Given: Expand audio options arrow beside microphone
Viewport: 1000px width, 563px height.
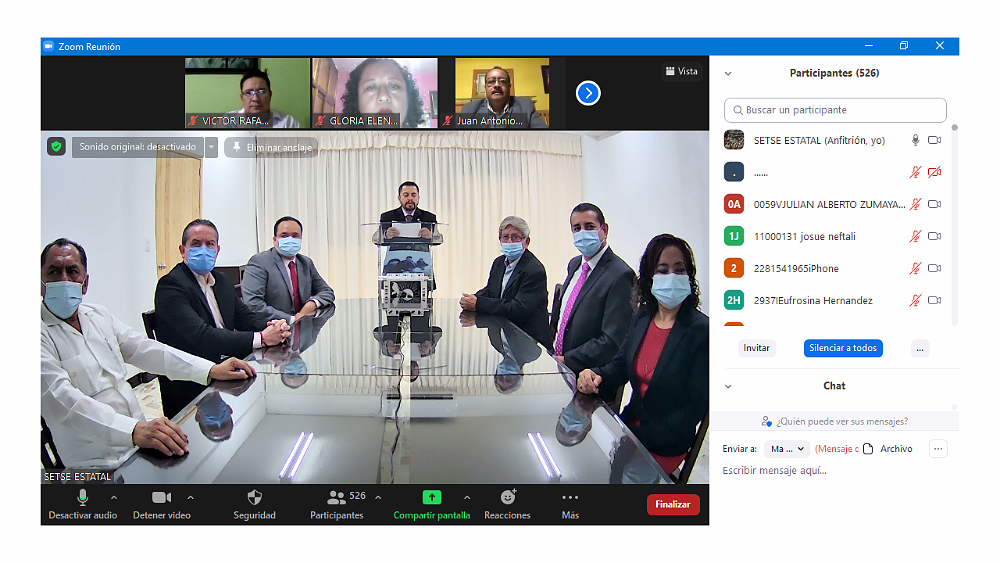Looking at the screenshot, I should pos(113,497).
